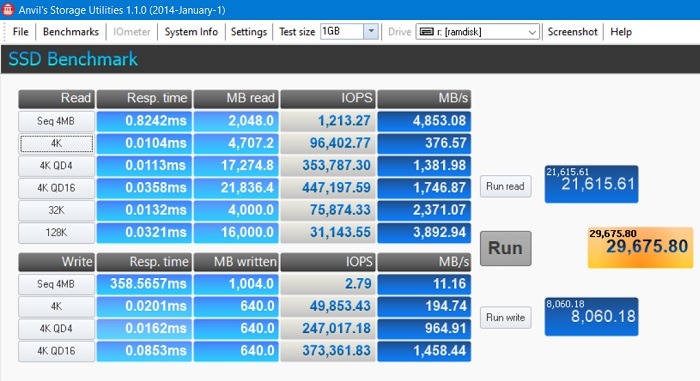Open the IOmeter menu
The image size is (700, 381).
coord(132,32)
